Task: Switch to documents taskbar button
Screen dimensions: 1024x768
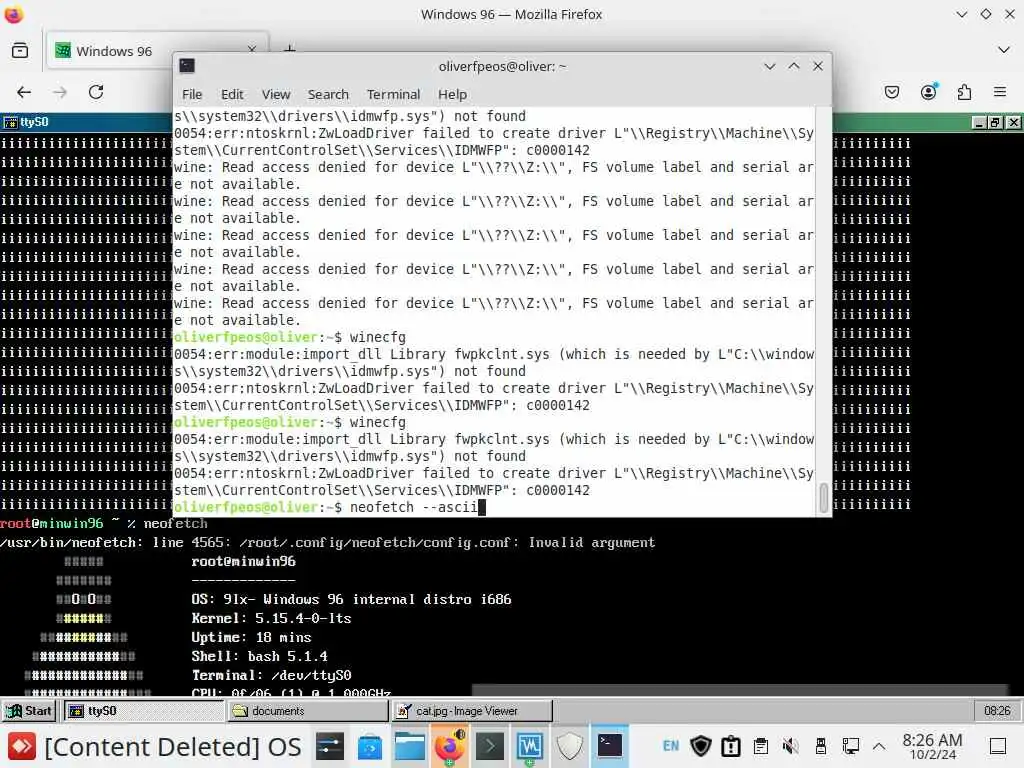Action: (x=308, y=711)
